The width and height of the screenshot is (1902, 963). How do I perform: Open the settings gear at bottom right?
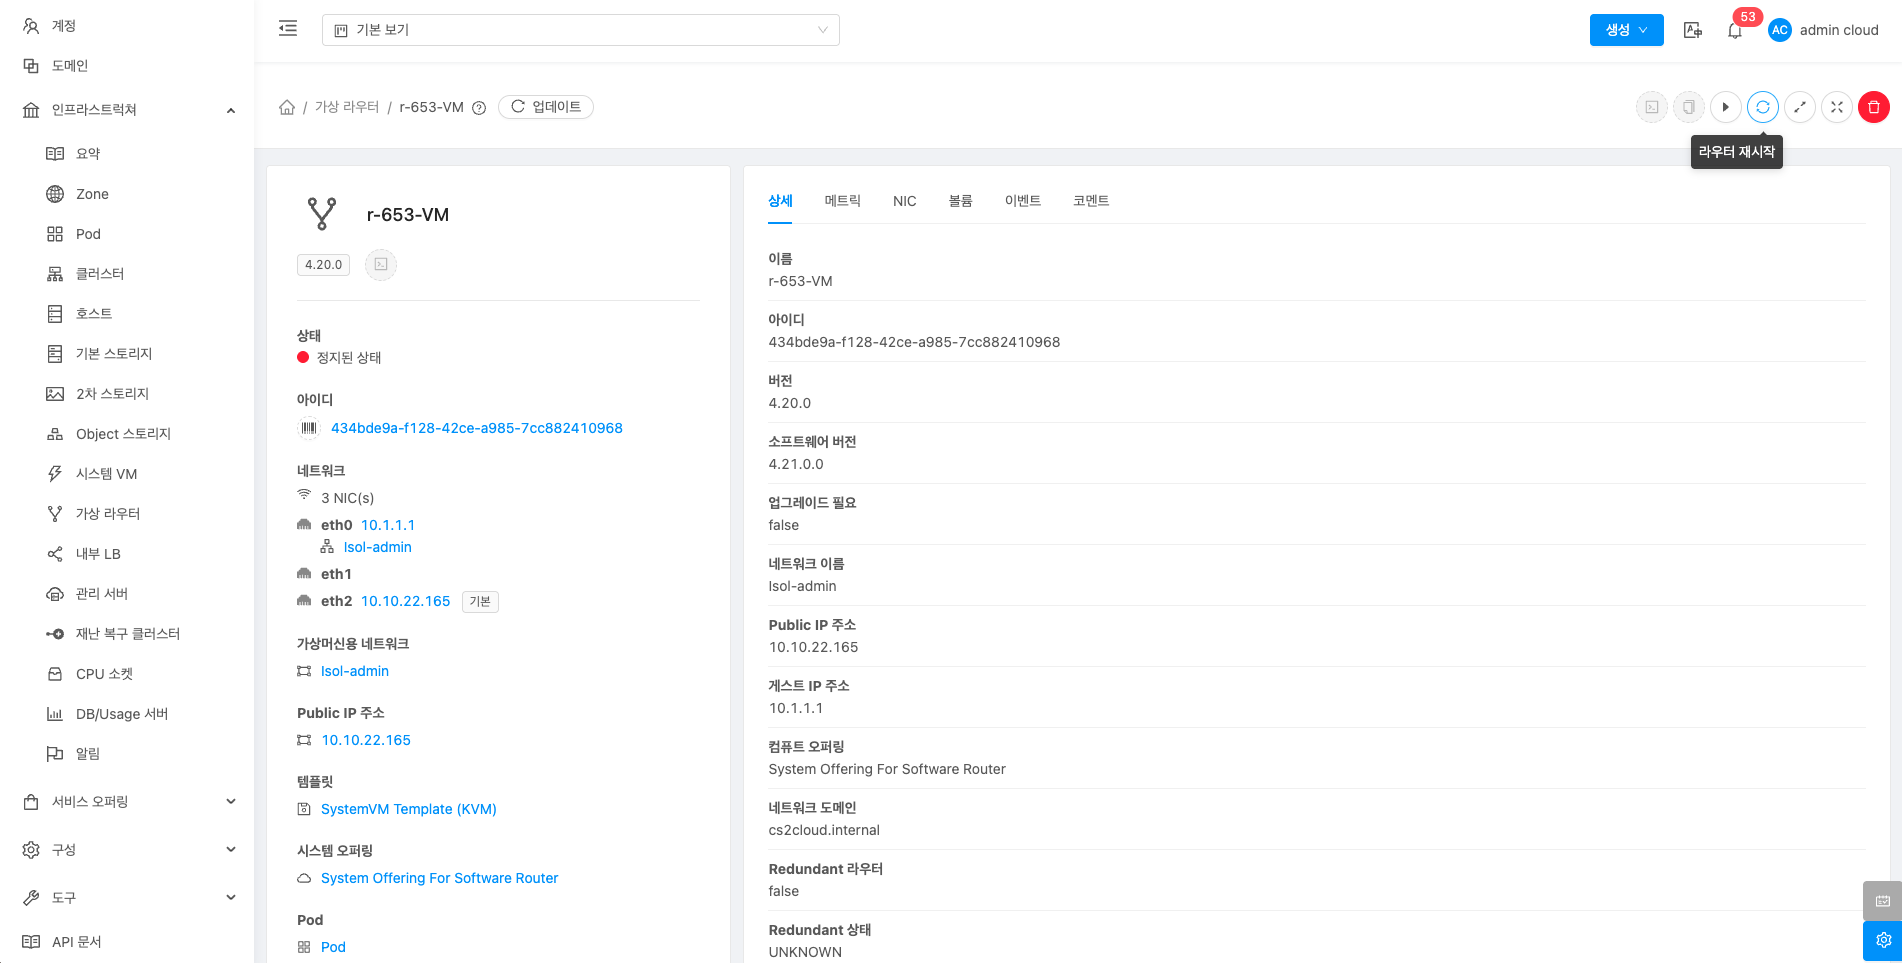point(1882,940)
